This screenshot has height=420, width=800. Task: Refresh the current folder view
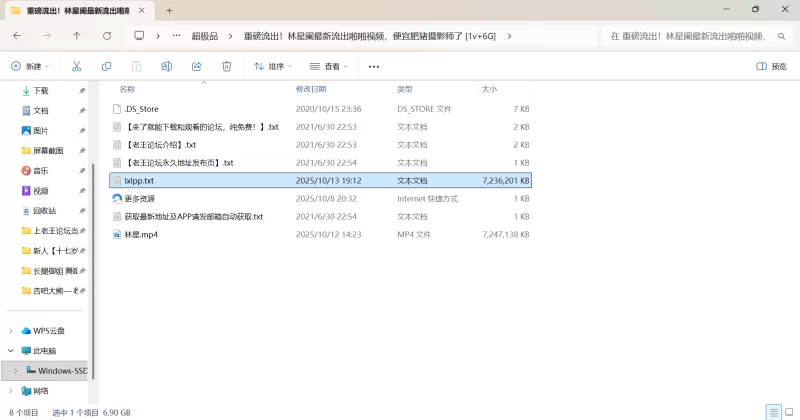pos(107,35)
